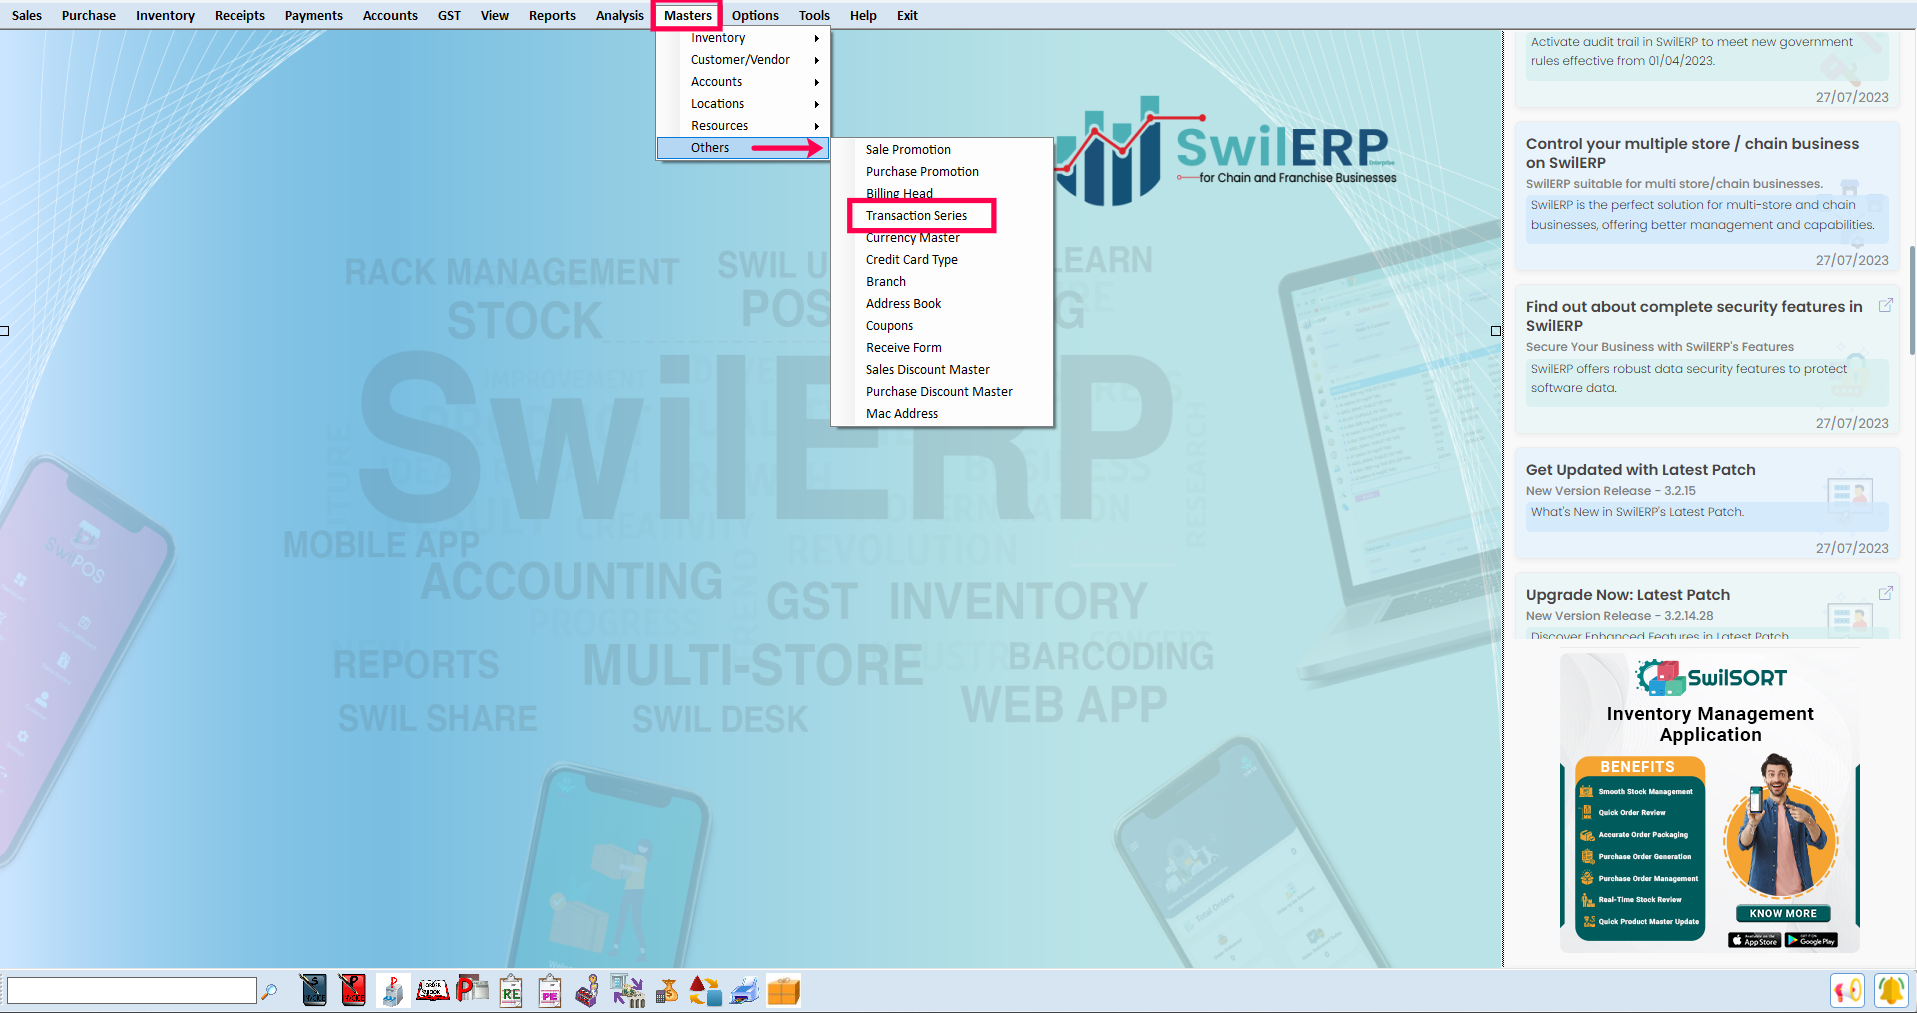Select Branch in Others submenu
Viewport: 1917px width, 1013px height.
tap(942, 282)
